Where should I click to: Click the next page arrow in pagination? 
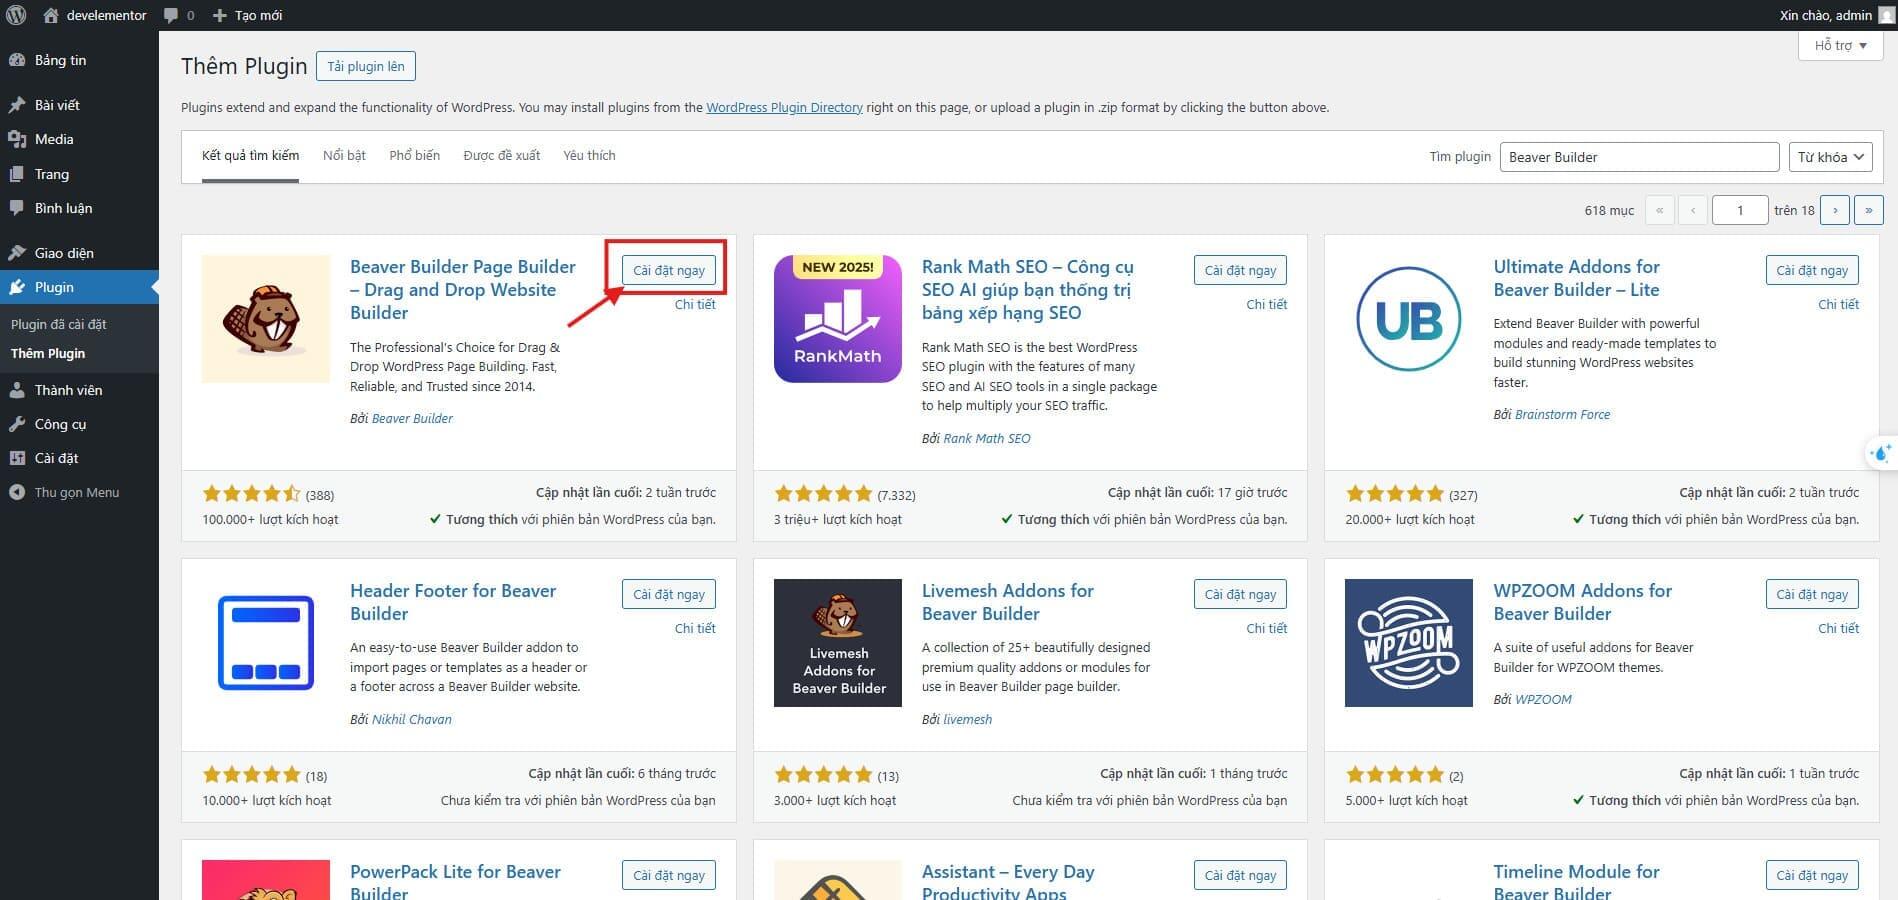click(x=1835, y=210)
